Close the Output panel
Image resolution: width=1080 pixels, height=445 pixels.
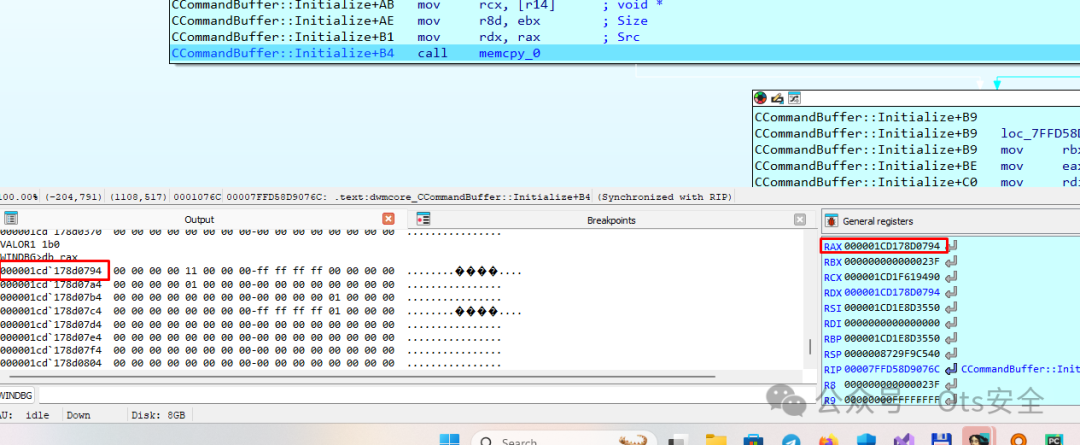point(388,219)
